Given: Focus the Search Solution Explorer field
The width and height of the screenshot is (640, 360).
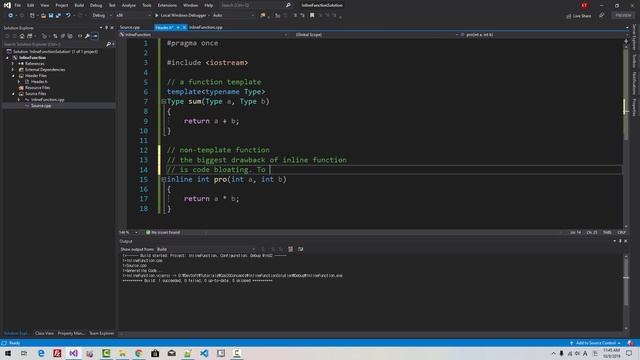Looking at the screenshot, I should coord(54,44).
